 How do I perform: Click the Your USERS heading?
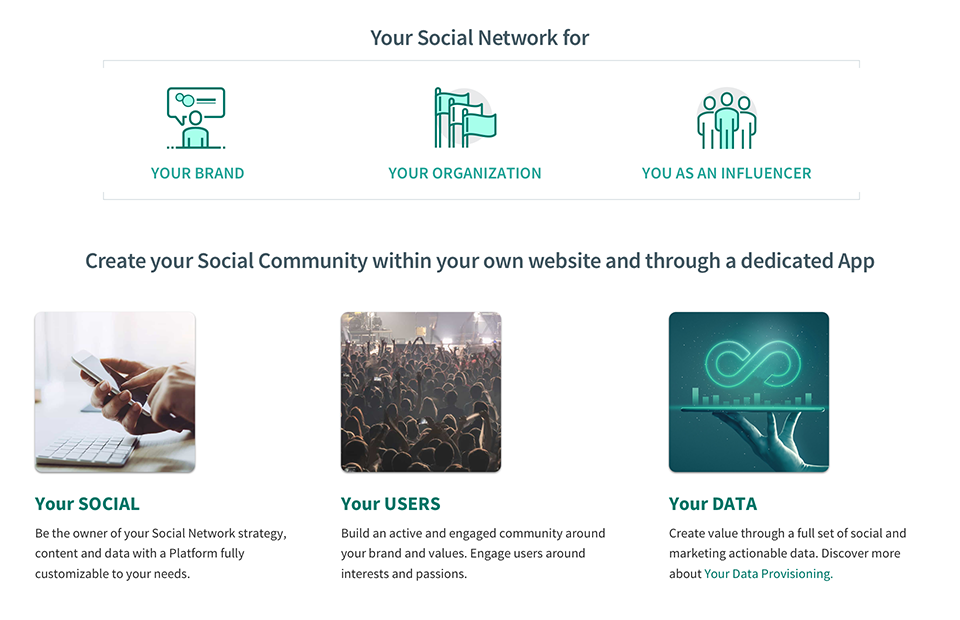390,503
